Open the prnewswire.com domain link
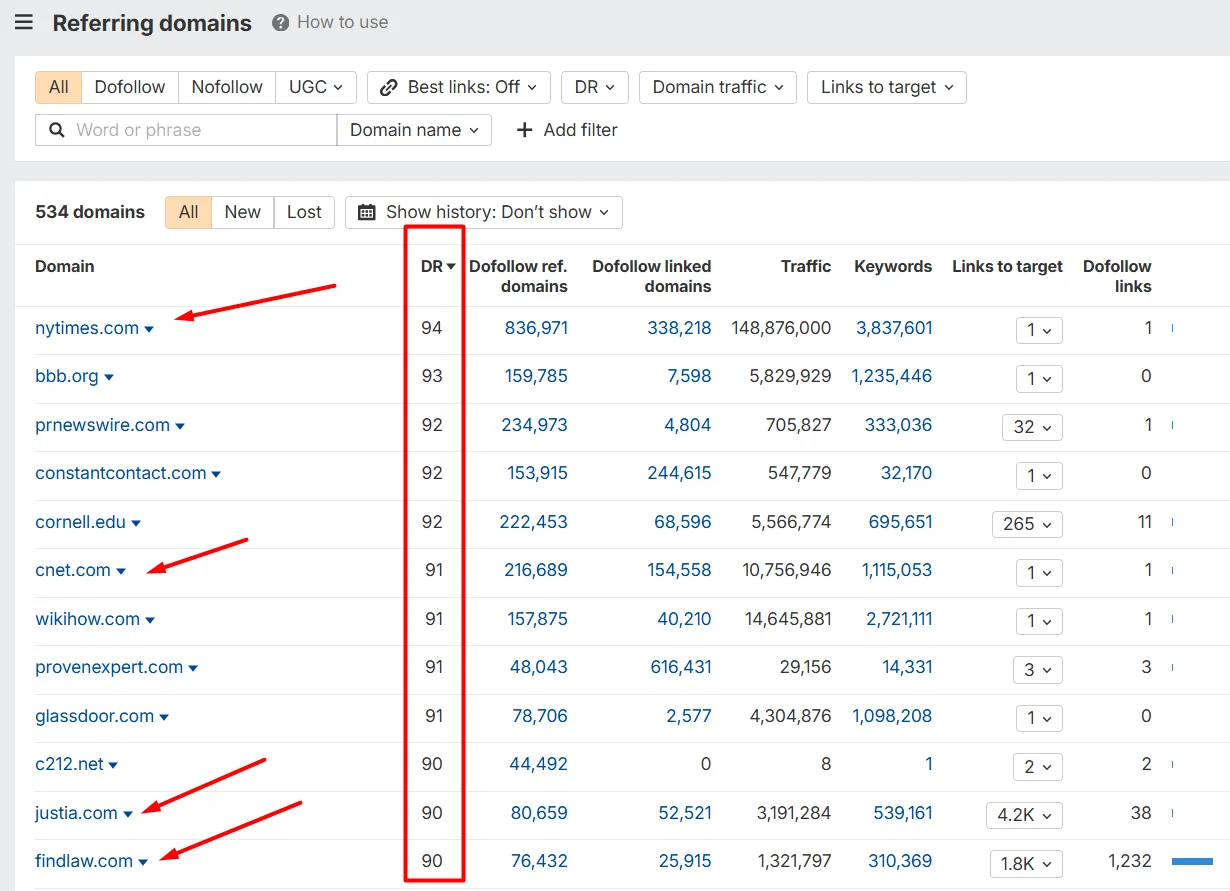 point(102,425)
